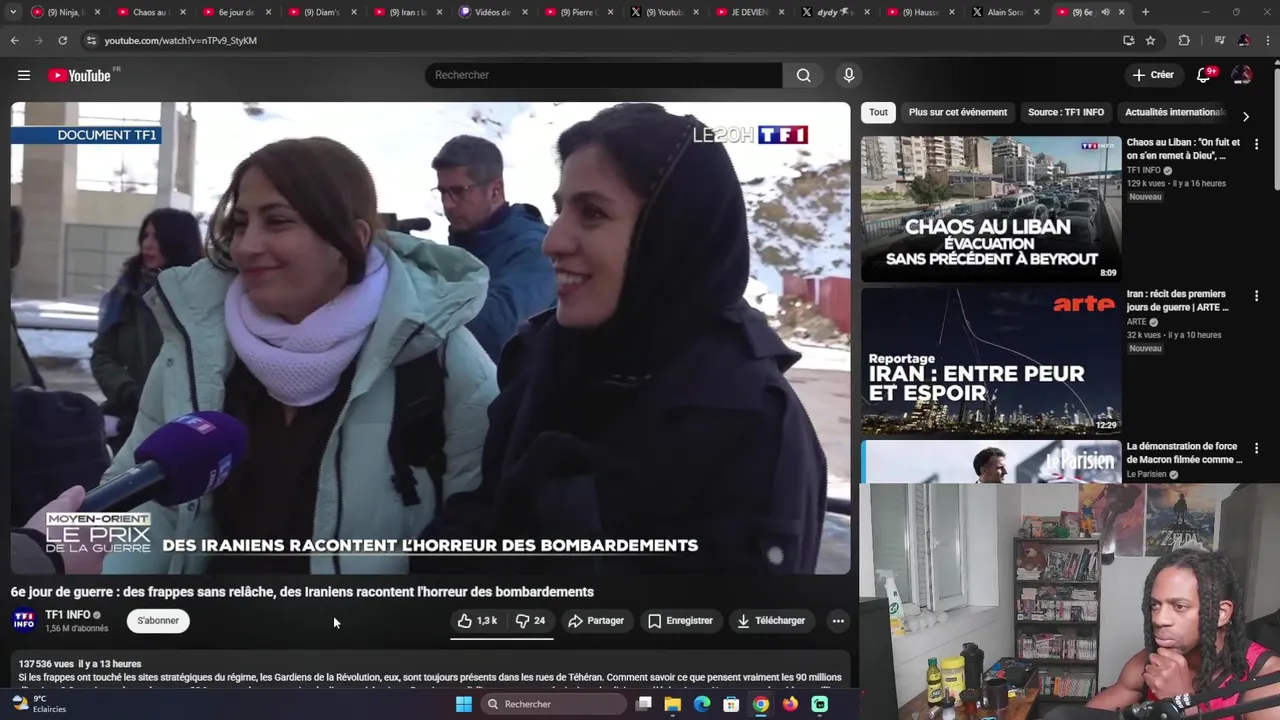Go back in browser history

click(x=14, y=40)
